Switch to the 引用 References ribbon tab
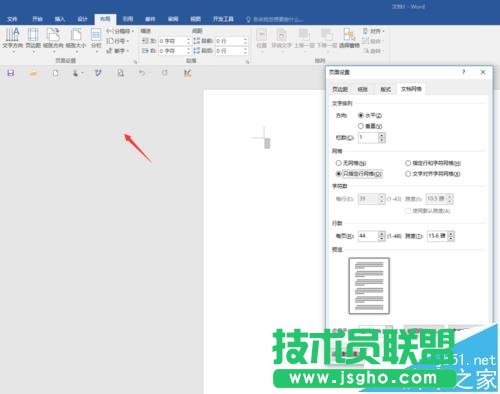This screenshot has width=500, height=394. tap(128, 19)
